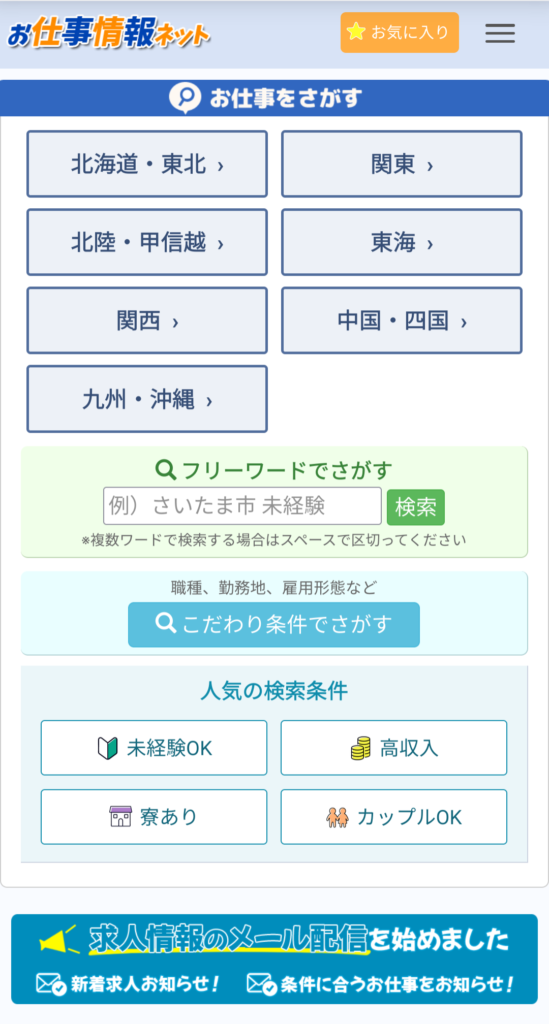Click the star icon in お気に入り button

(x=356, y=32)
